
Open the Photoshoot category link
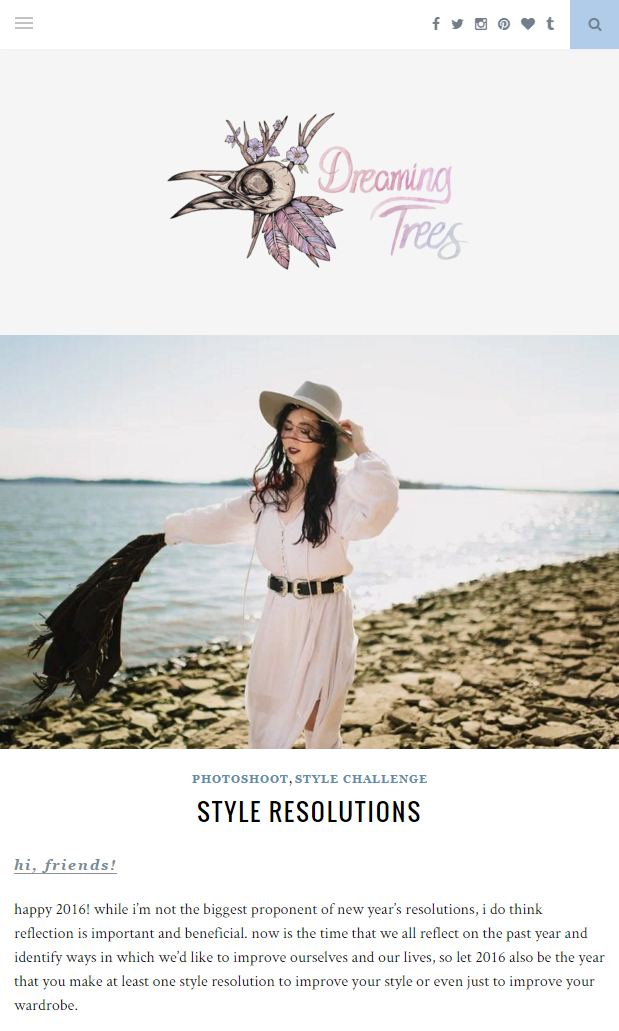240,779
